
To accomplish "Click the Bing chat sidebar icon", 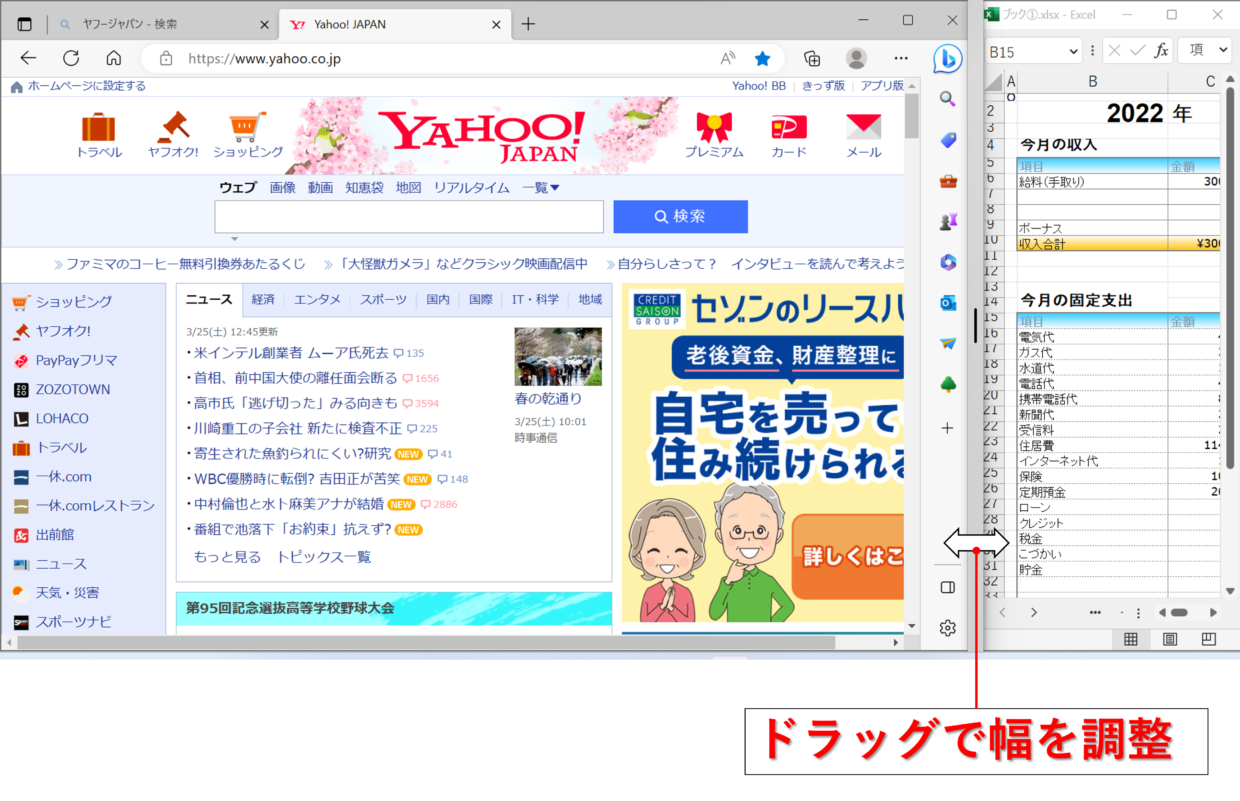I will coord(947,59).
